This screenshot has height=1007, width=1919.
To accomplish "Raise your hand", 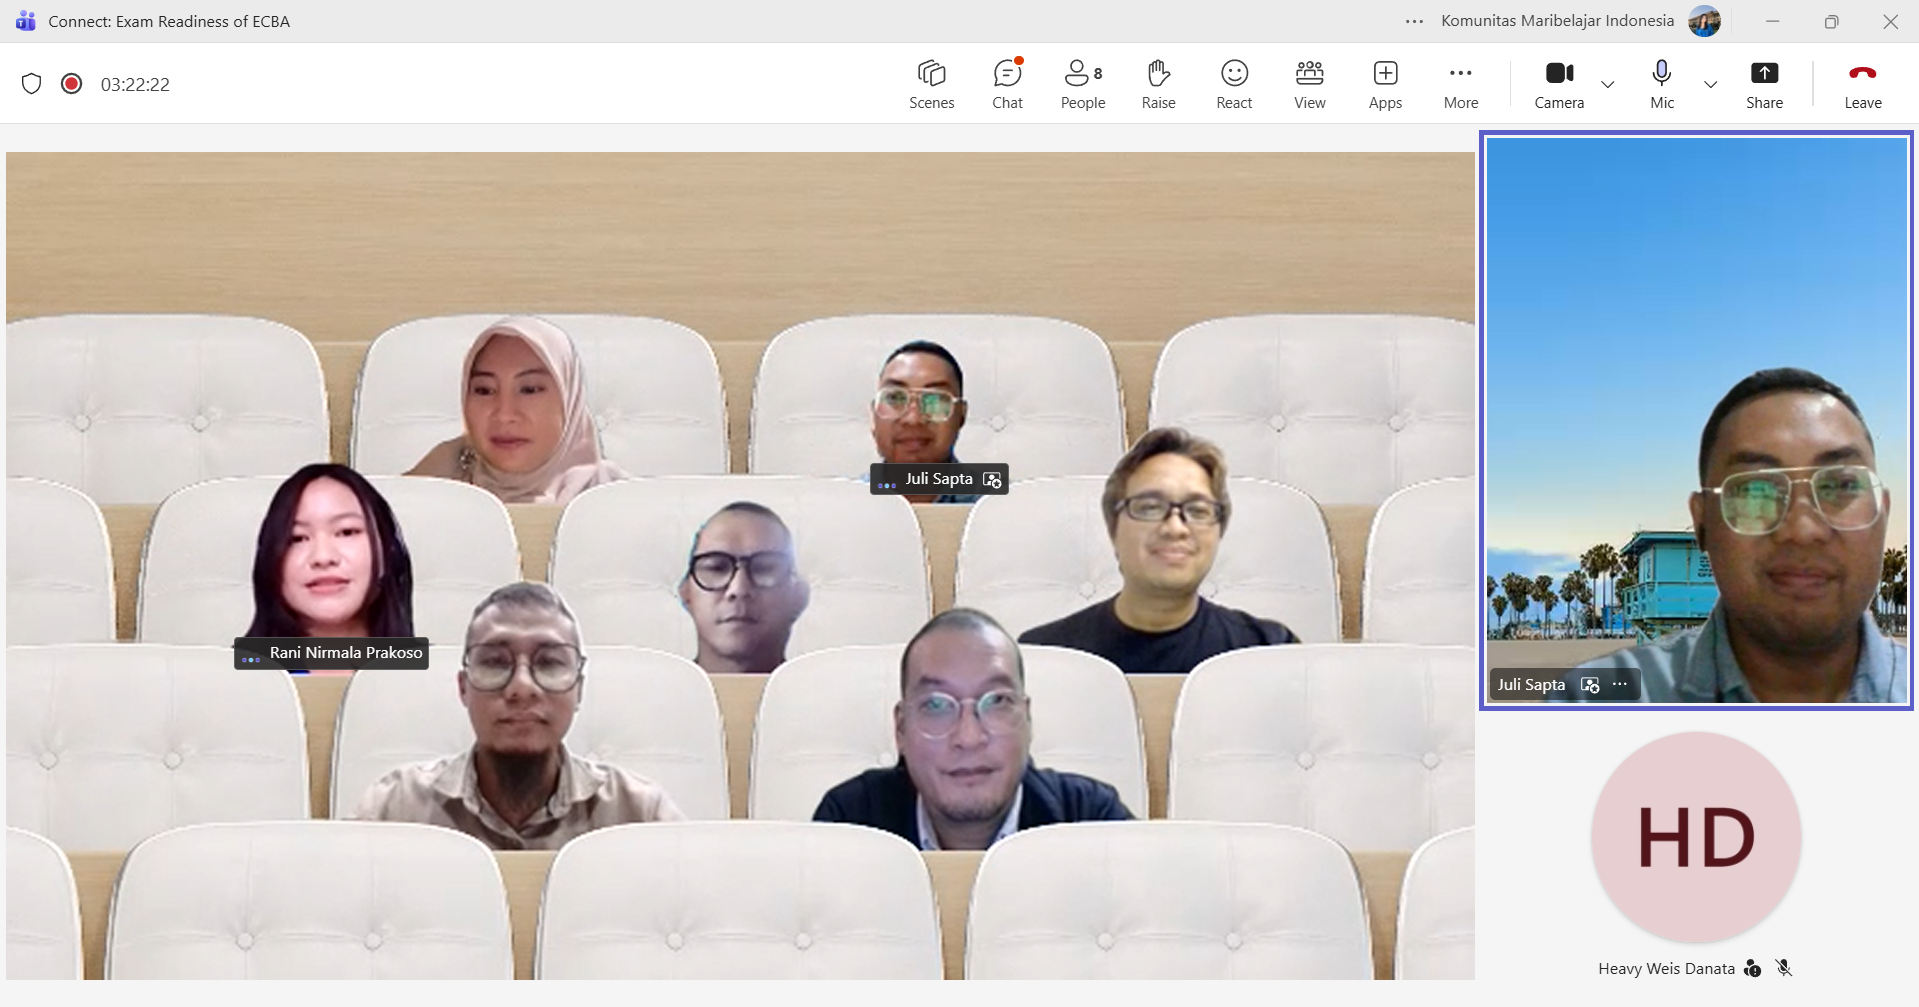I will [x=1158, y=84].
